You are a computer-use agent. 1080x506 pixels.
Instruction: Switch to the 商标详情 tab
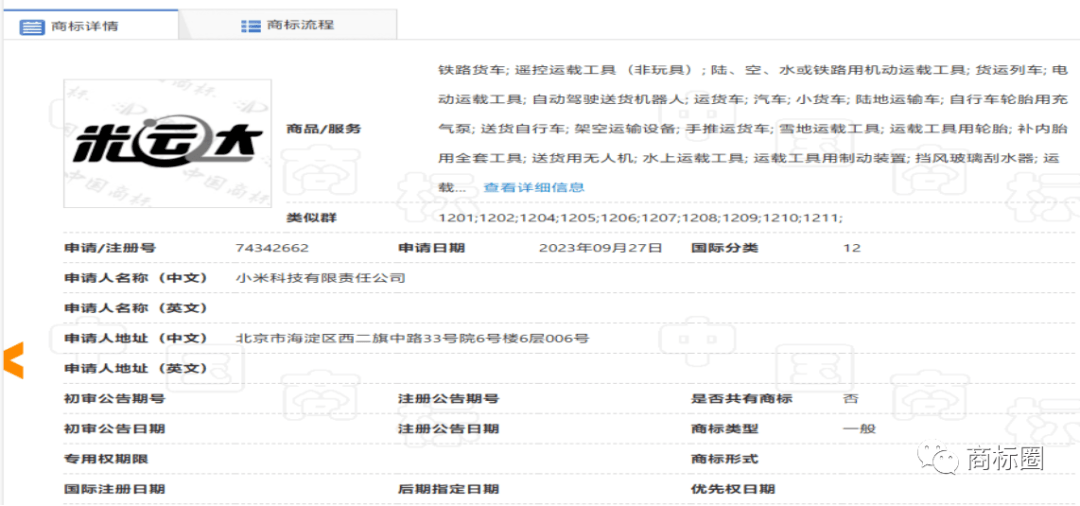(90, 26)
